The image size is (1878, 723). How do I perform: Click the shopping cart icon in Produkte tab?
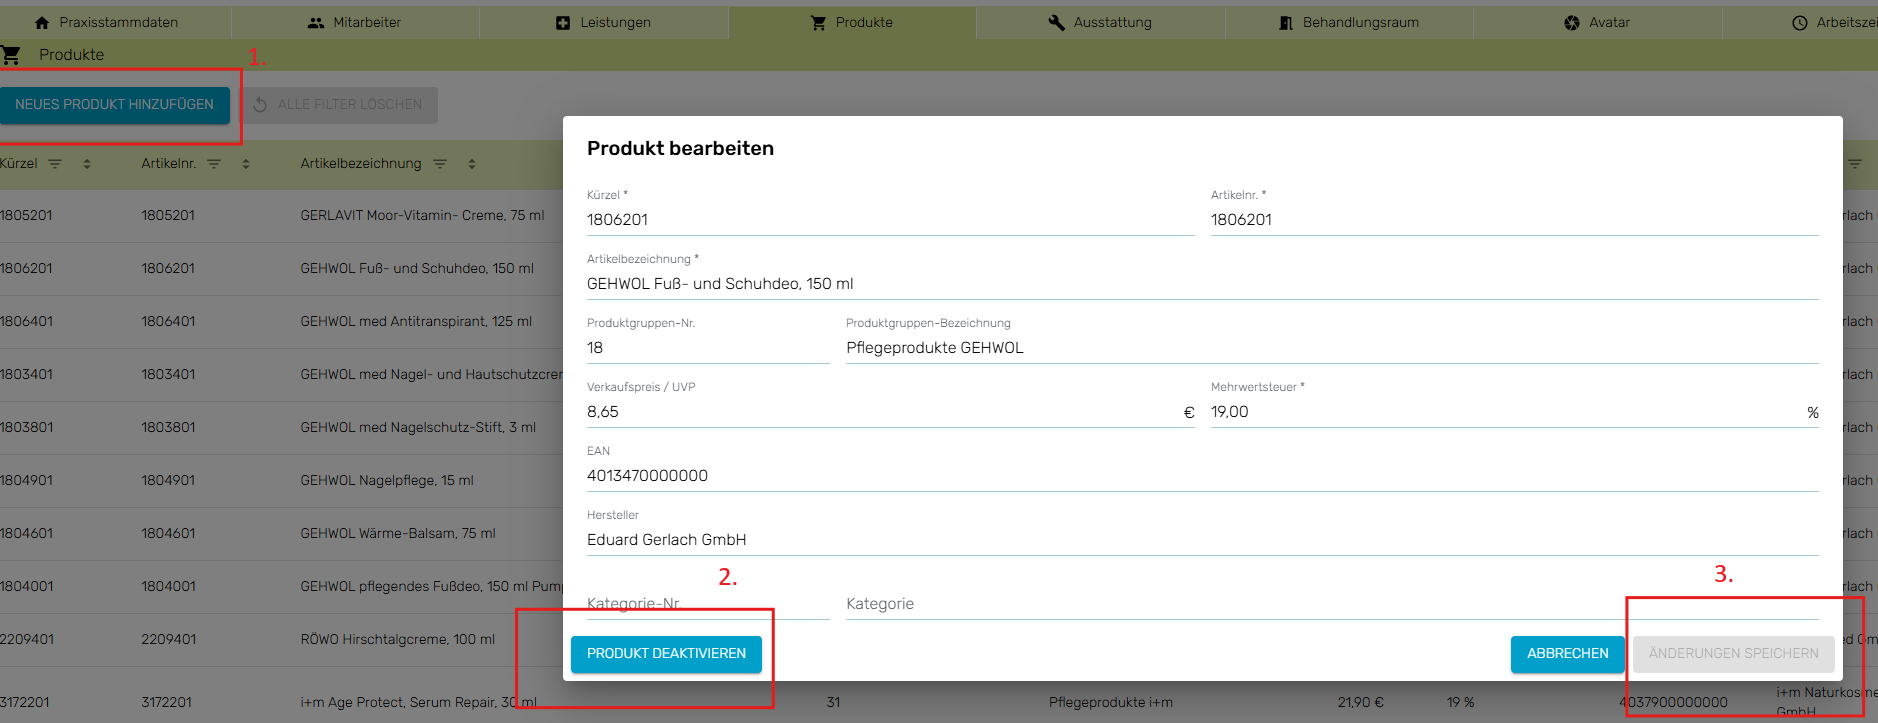818,22
